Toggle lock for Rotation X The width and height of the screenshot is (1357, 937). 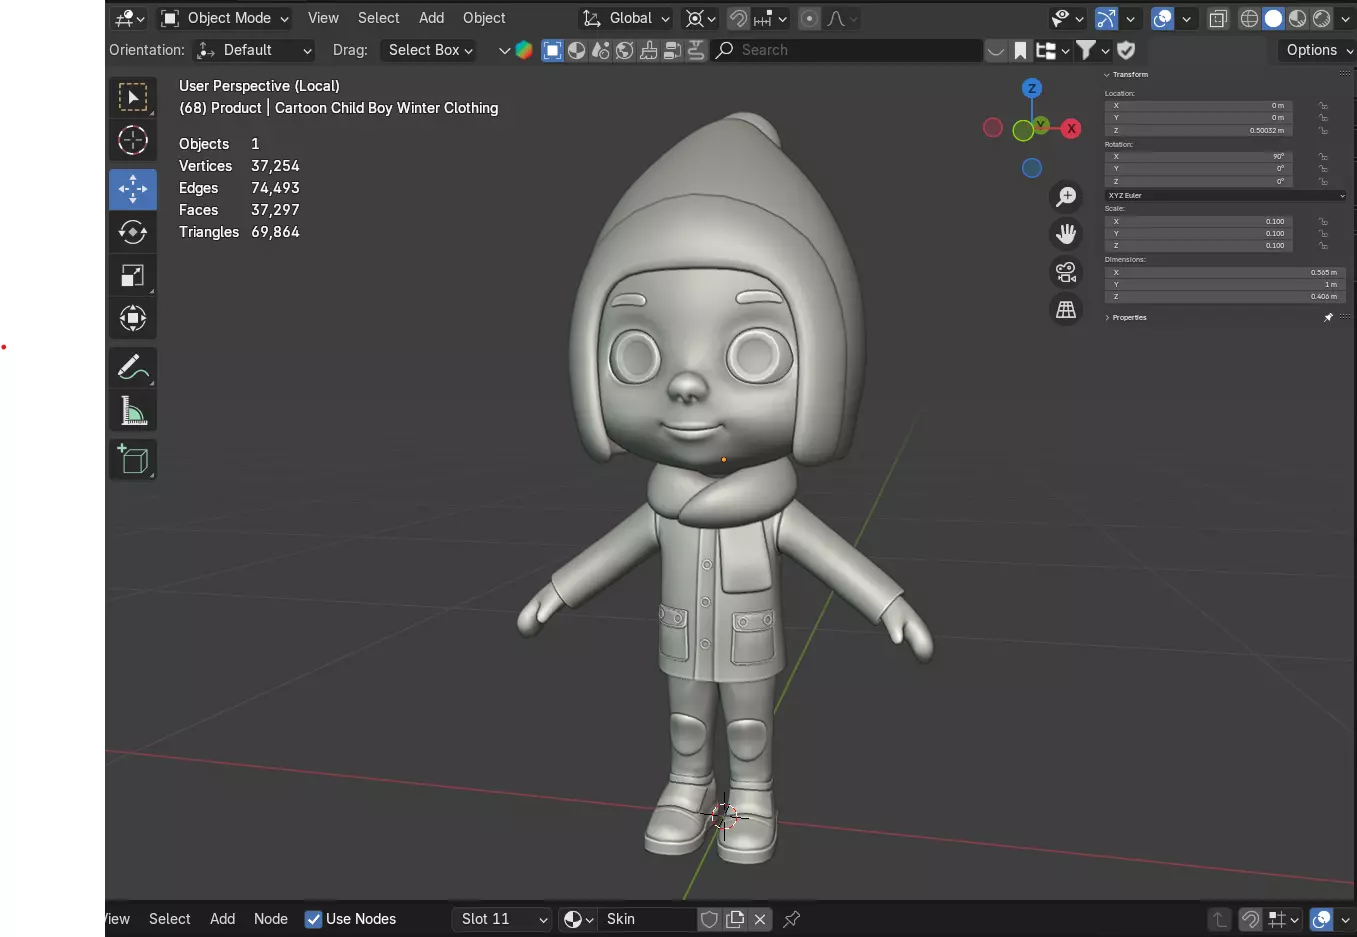click(1323, 156)
